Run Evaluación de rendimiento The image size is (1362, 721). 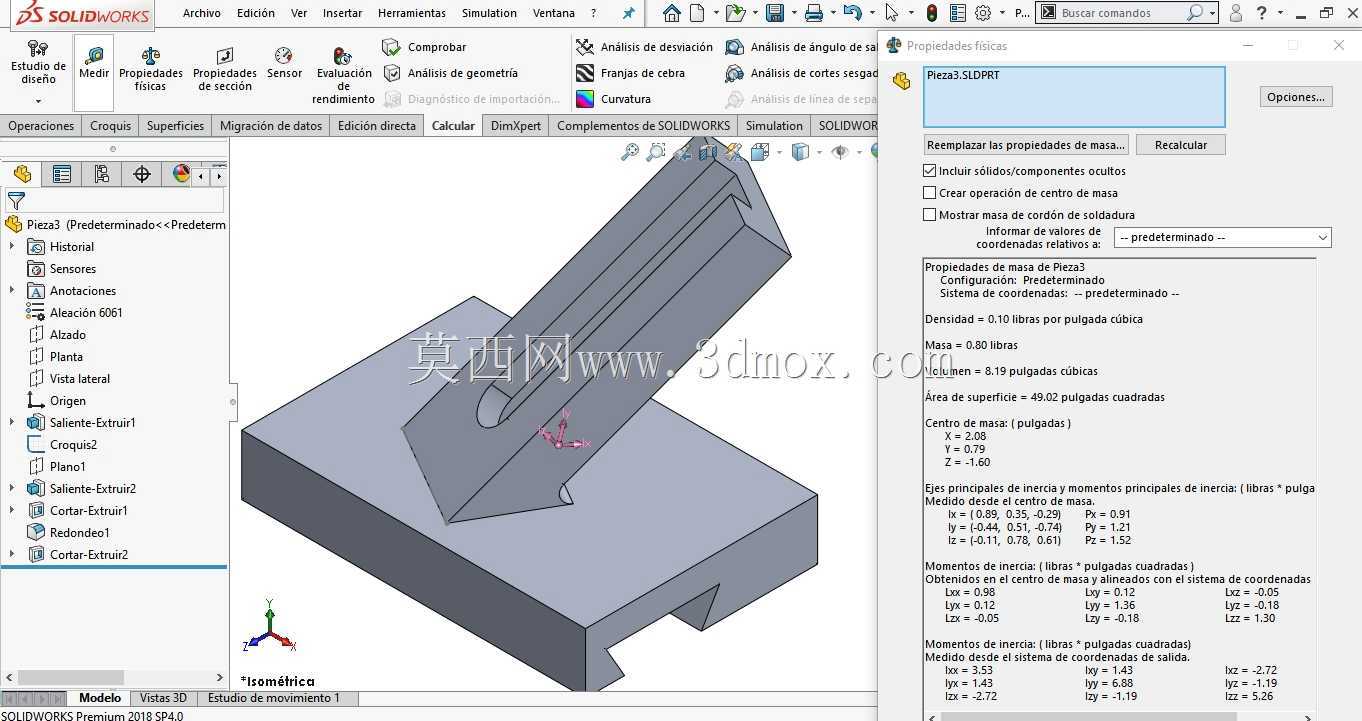[343, 75]
